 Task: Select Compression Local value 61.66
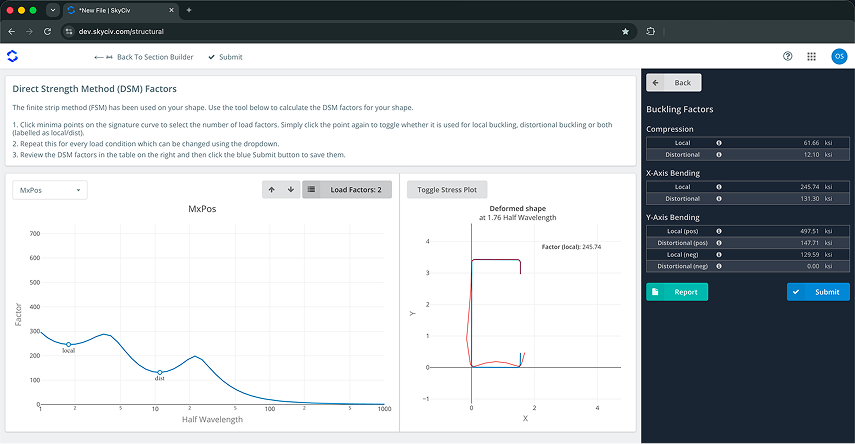(x=811, y=143)
